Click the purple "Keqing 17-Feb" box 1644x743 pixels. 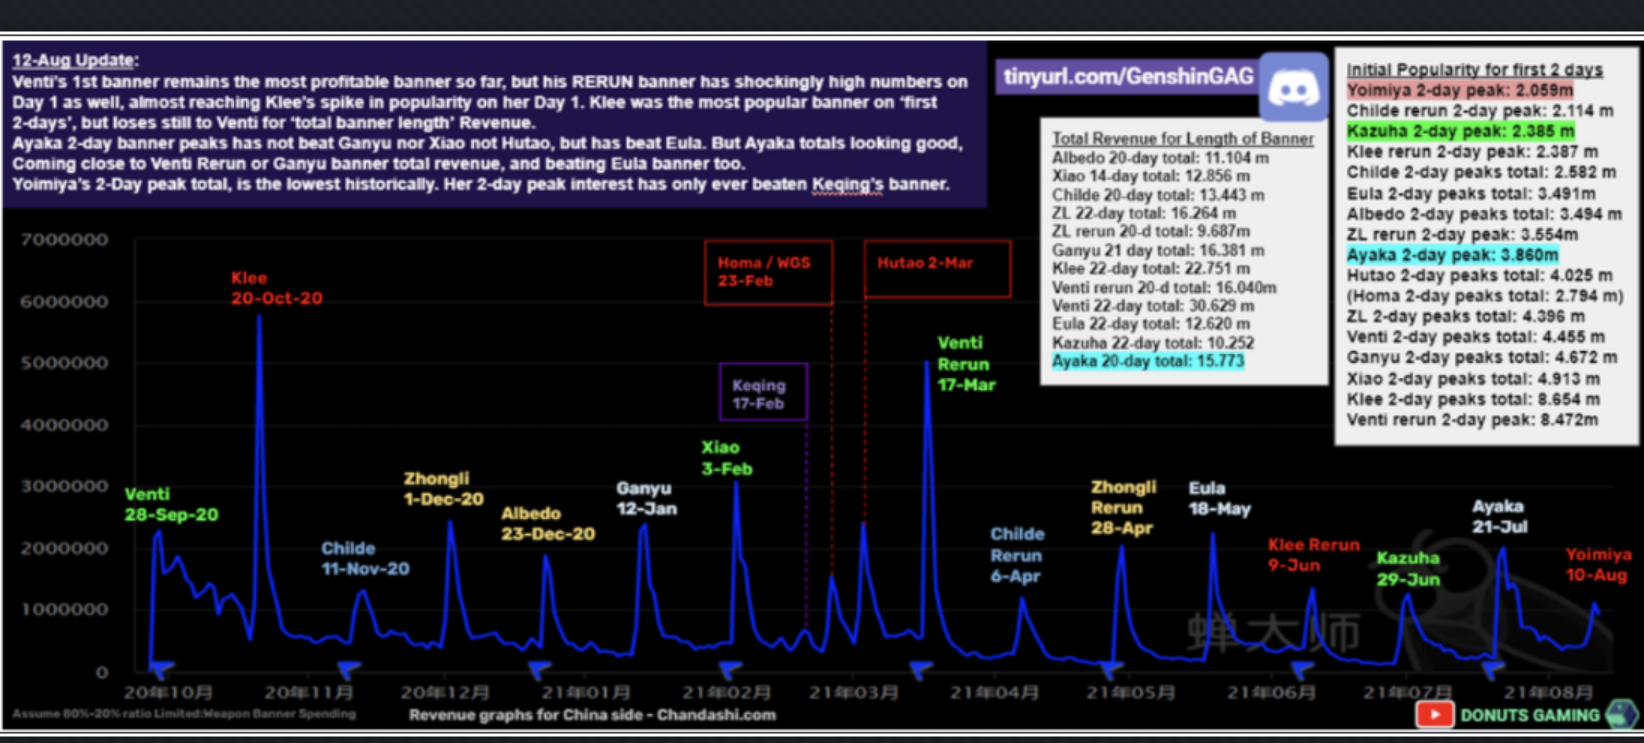(763, 392)
